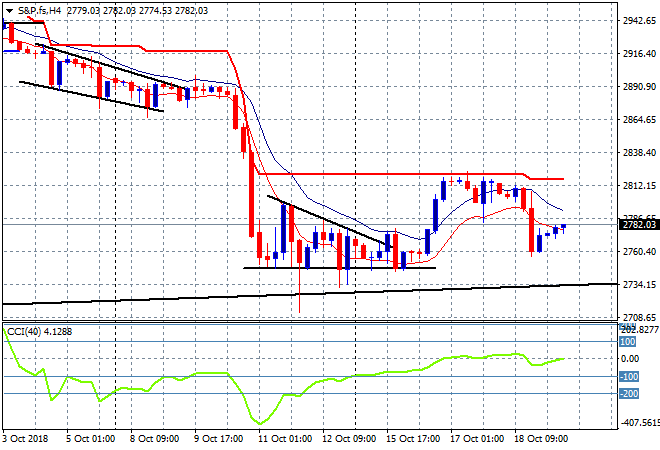Click the 3 Oct 2018 date label
Screen dimensions: 660x450
click(25, 439)
